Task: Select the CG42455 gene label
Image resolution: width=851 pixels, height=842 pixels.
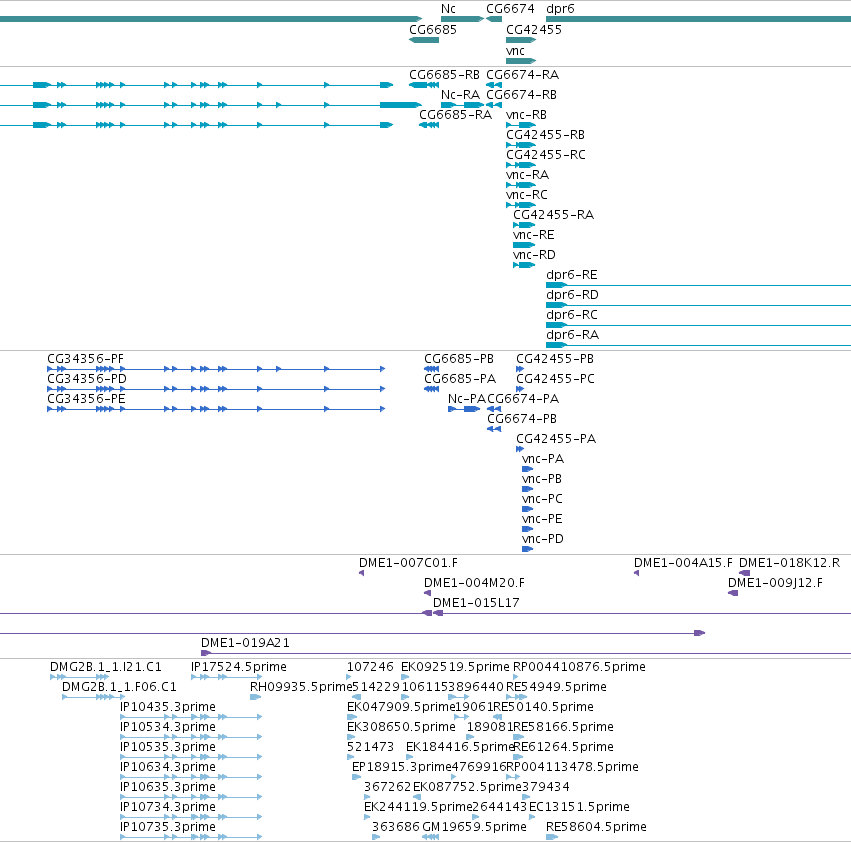Action: pos(534,30)
